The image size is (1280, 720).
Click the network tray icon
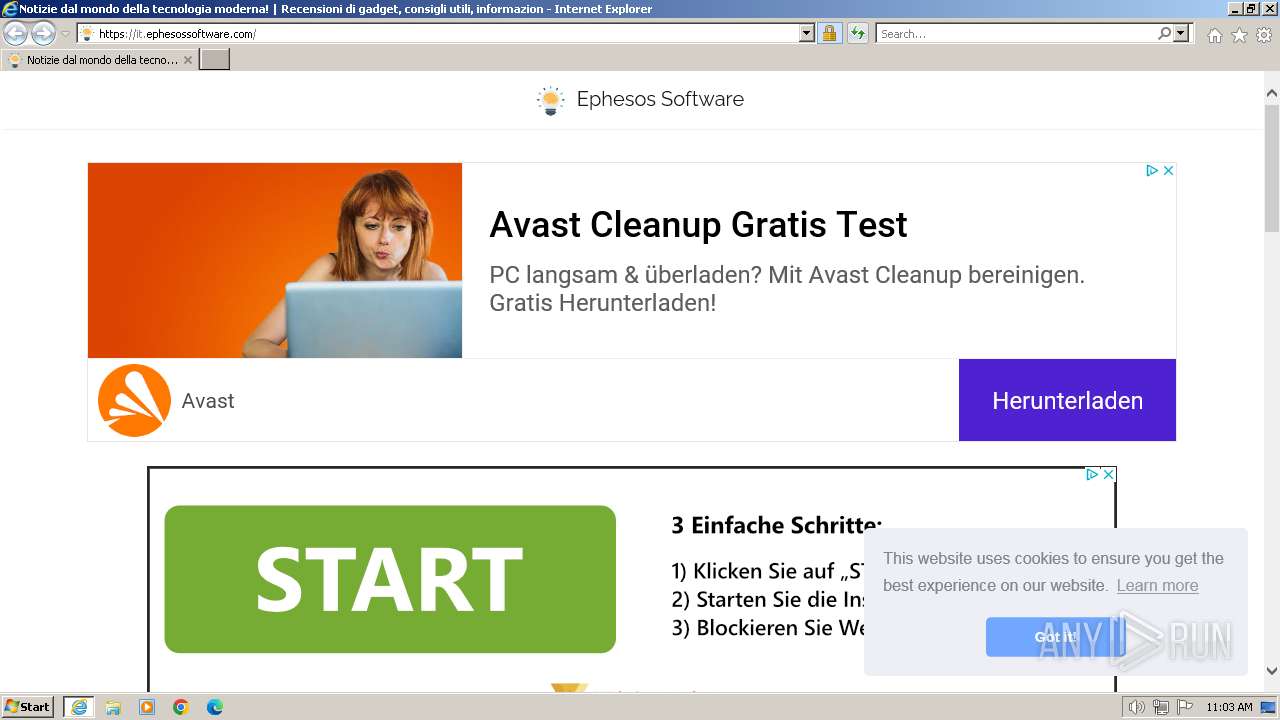(x=1161, y=707)
